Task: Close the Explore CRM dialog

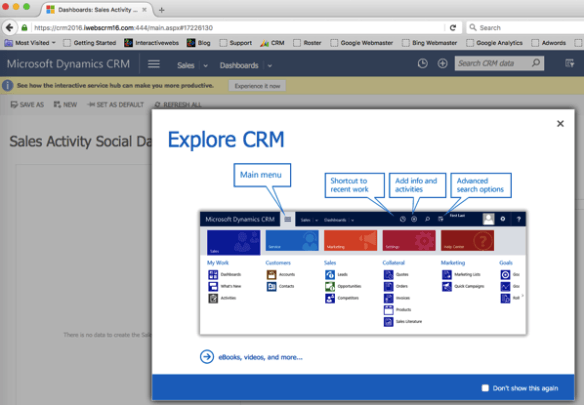Action: [x=560, y=124]
